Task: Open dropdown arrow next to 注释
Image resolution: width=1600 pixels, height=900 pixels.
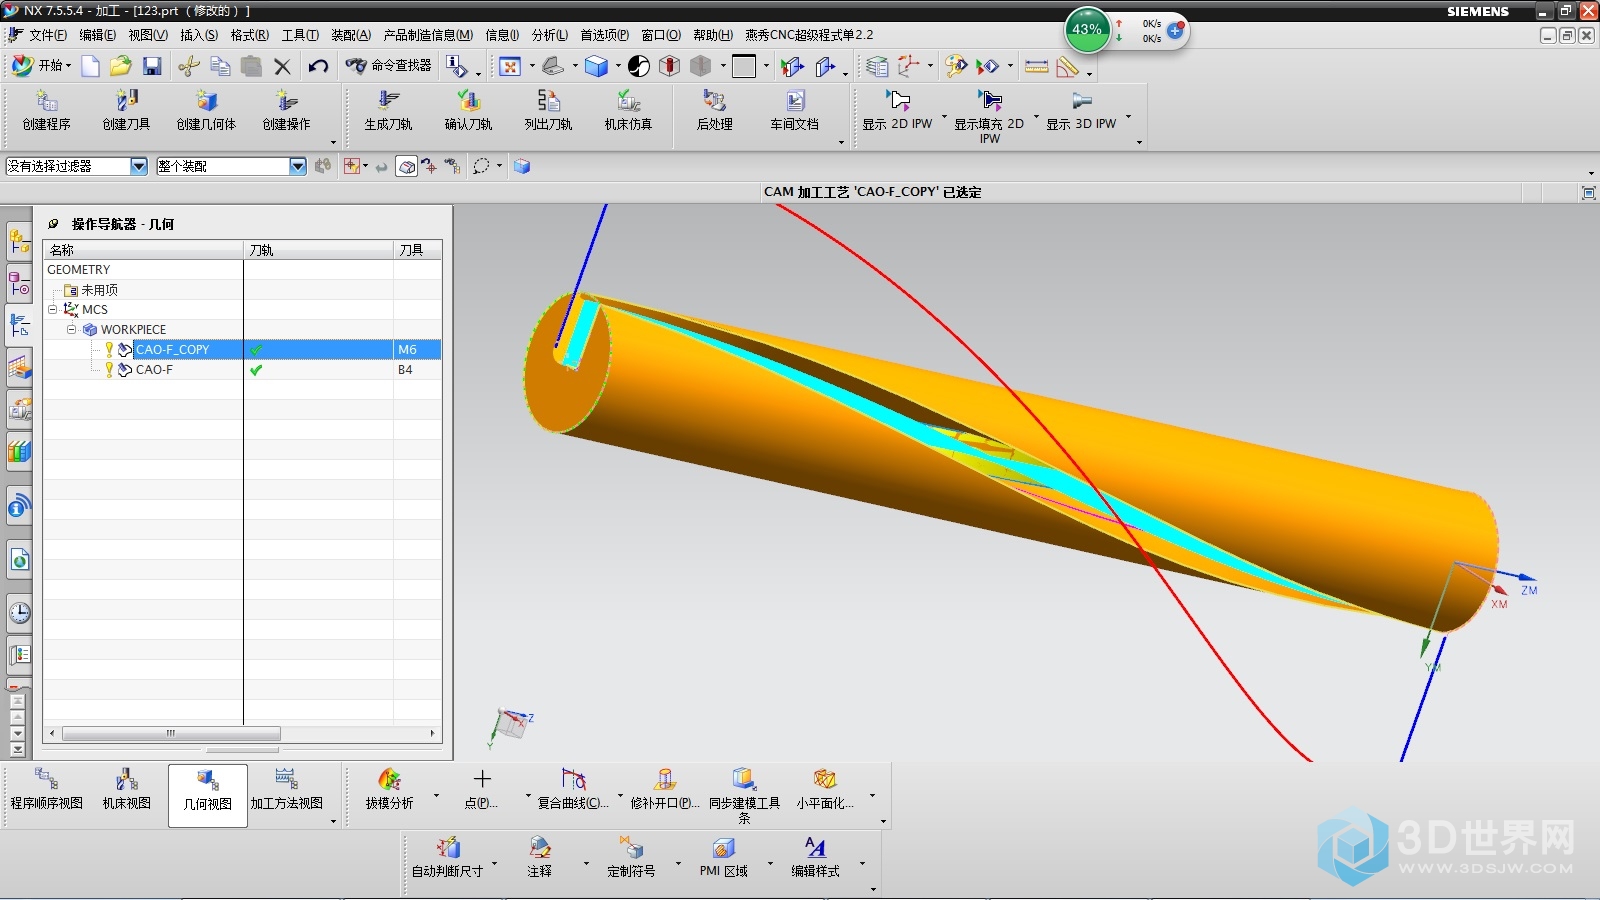Action: point(586,863)
